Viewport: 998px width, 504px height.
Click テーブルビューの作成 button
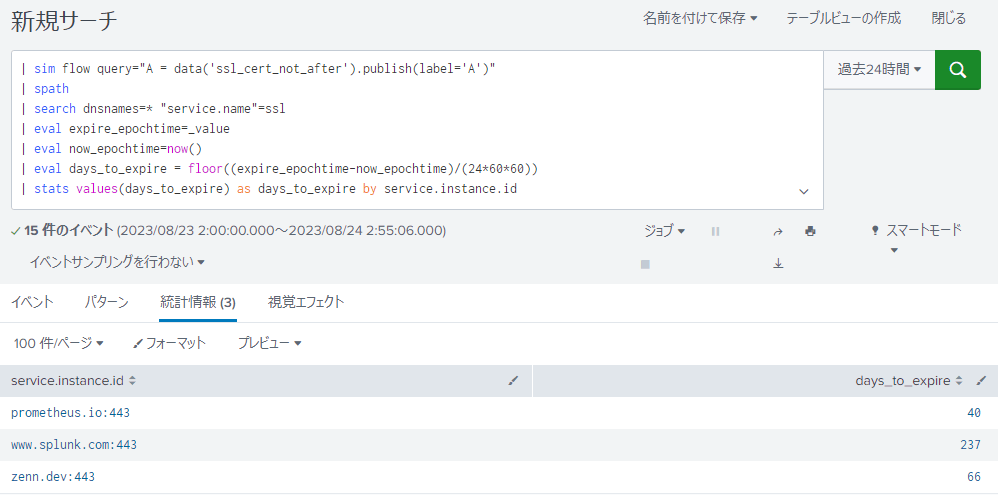(843, 18)
